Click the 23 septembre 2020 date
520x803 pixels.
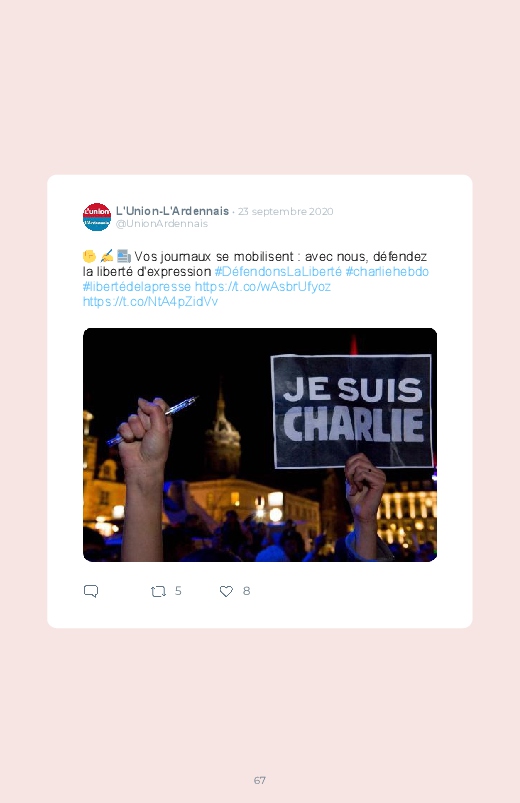285,212
